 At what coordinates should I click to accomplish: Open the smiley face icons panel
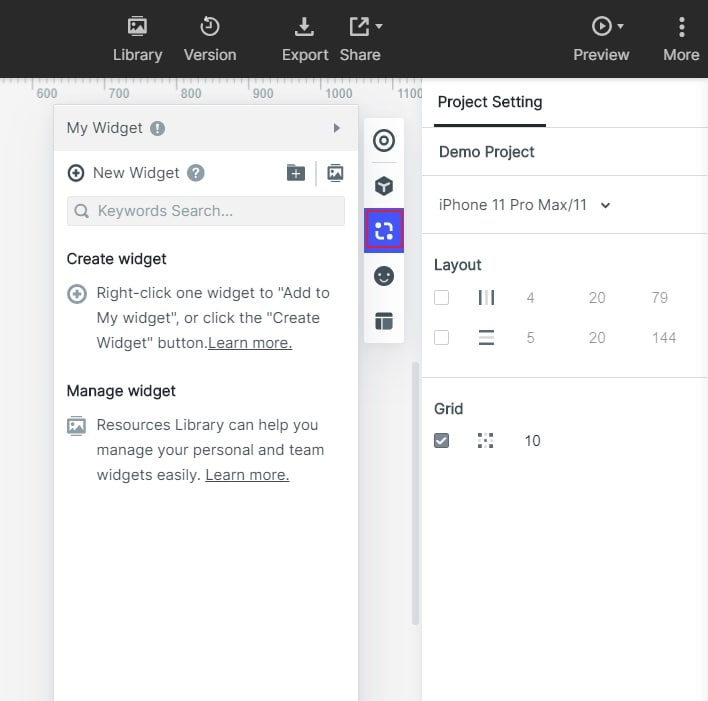(384, 276)
